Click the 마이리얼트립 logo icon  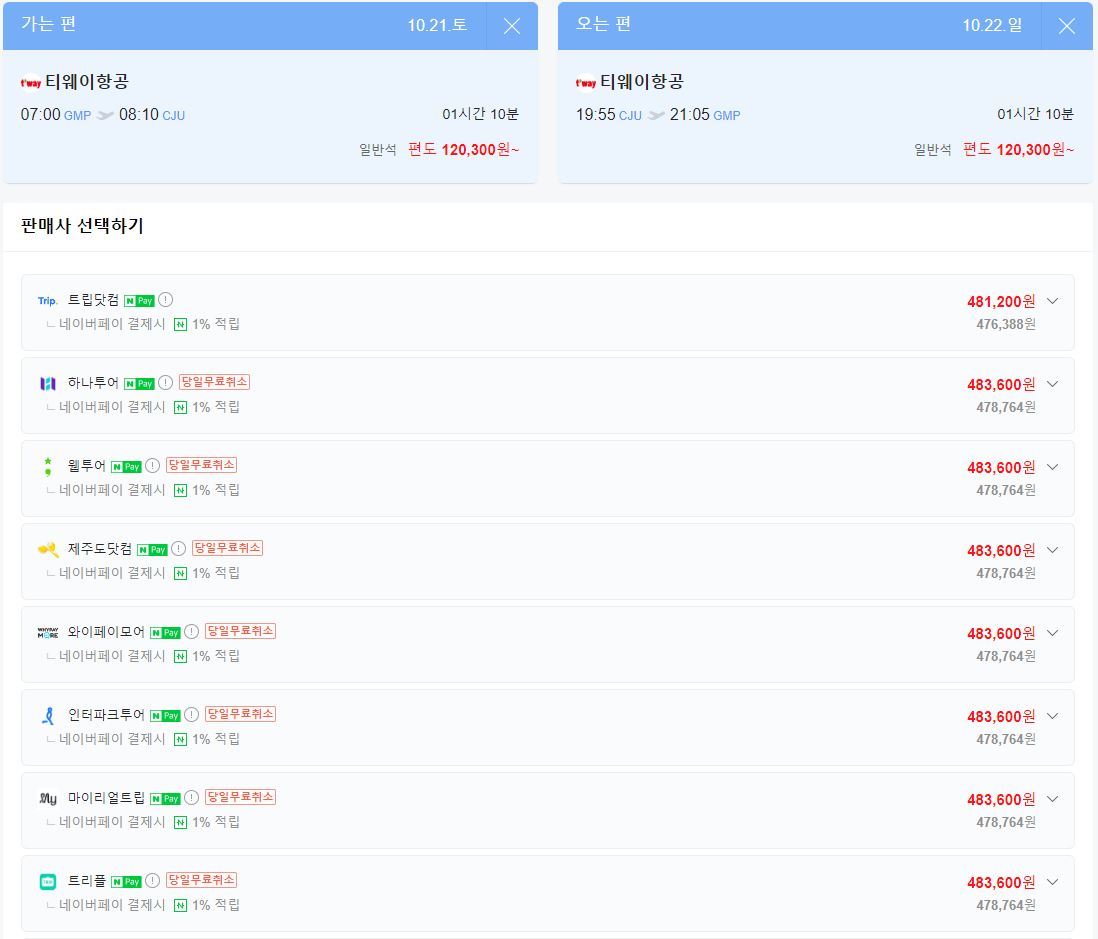pyautogui.click(x=48, y=798)
